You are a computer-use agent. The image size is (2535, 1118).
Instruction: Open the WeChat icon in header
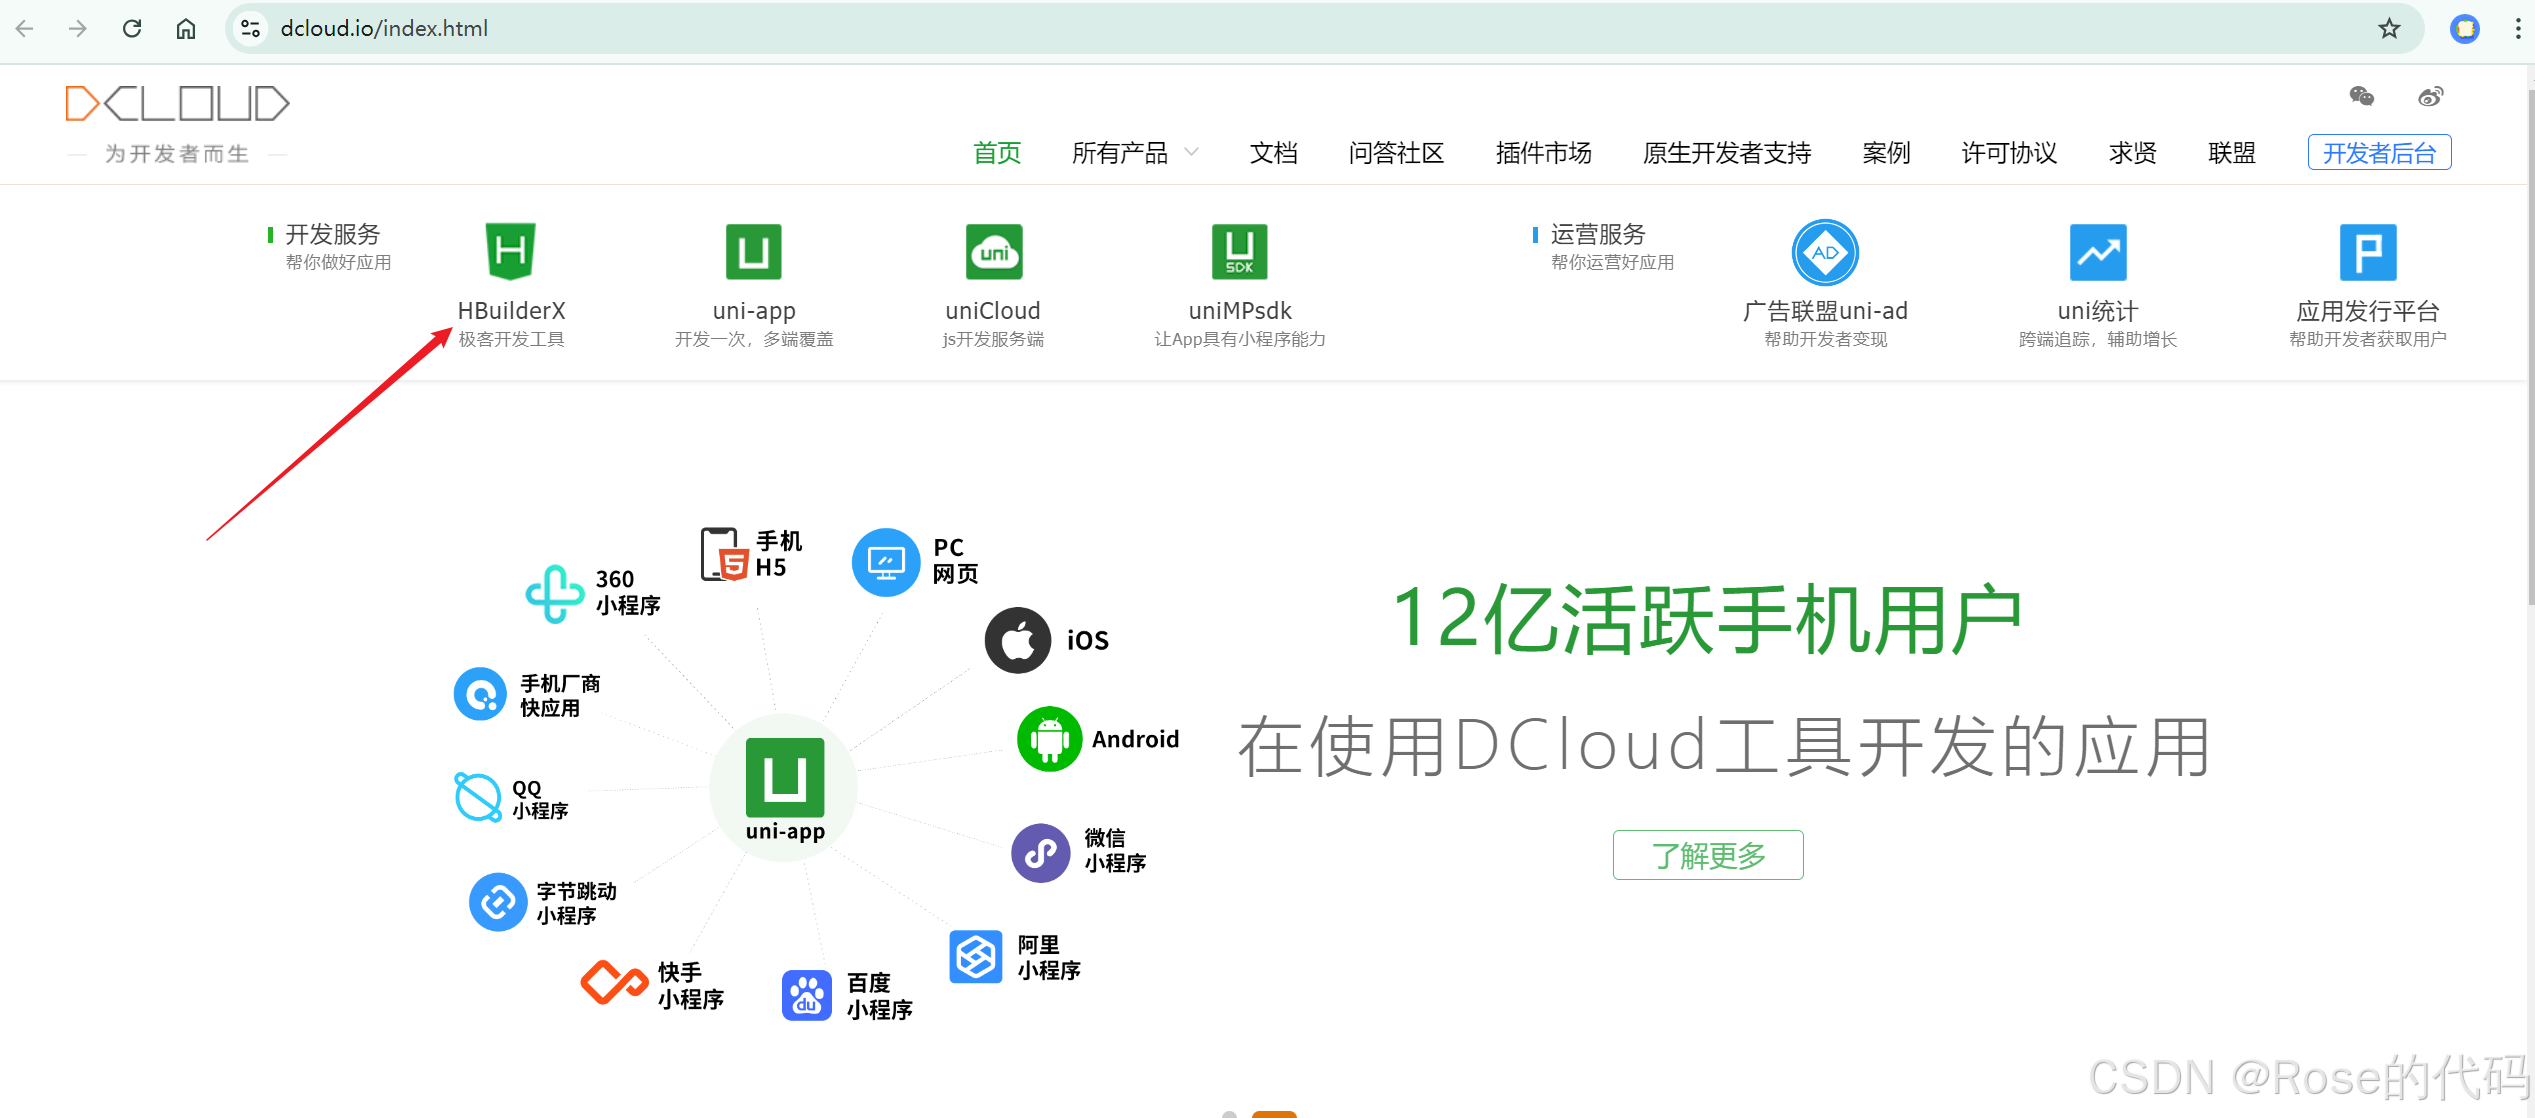(2361, 96)
